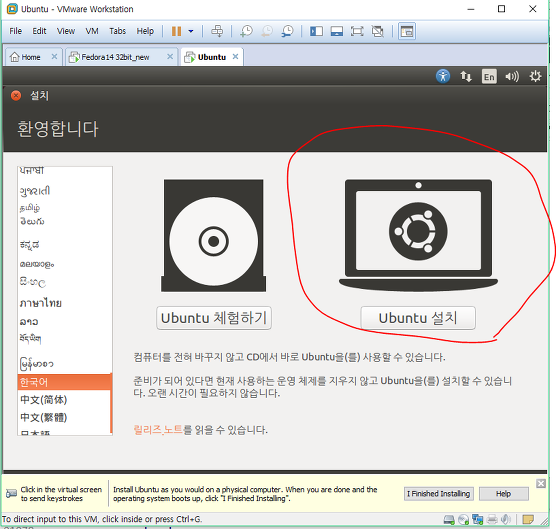Take a snapshot of this VM
The width and height of the screenshot is (556, 529).
[246, 31]
